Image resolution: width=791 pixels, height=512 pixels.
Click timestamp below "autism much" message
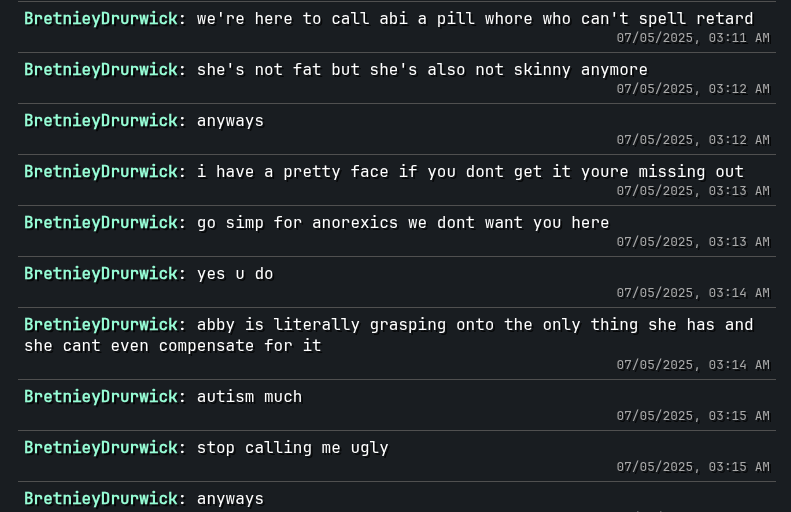(692, 416)
